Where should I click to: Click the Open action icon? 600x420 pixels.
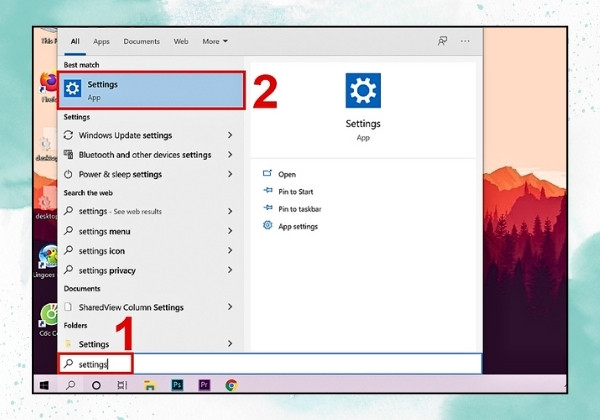click(267, 174)
